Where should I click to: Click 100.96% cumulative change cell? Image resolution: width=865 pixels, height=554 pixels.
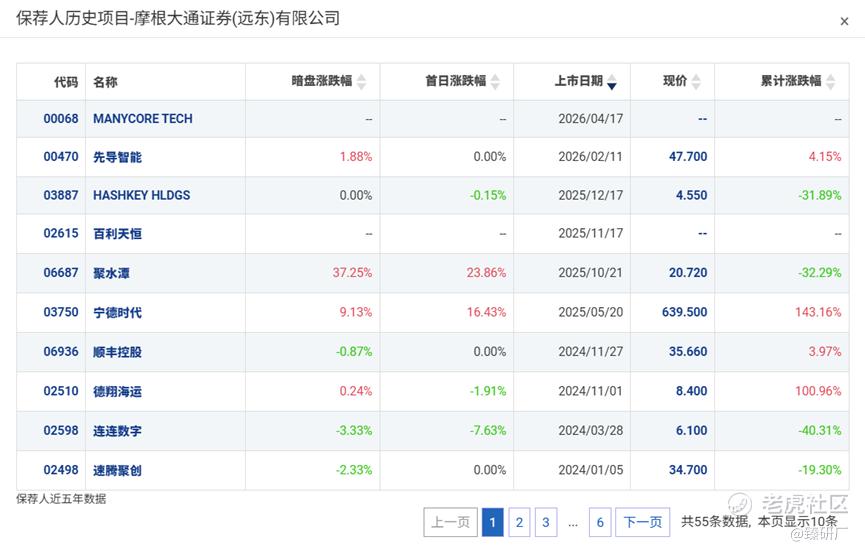[818, 391]
